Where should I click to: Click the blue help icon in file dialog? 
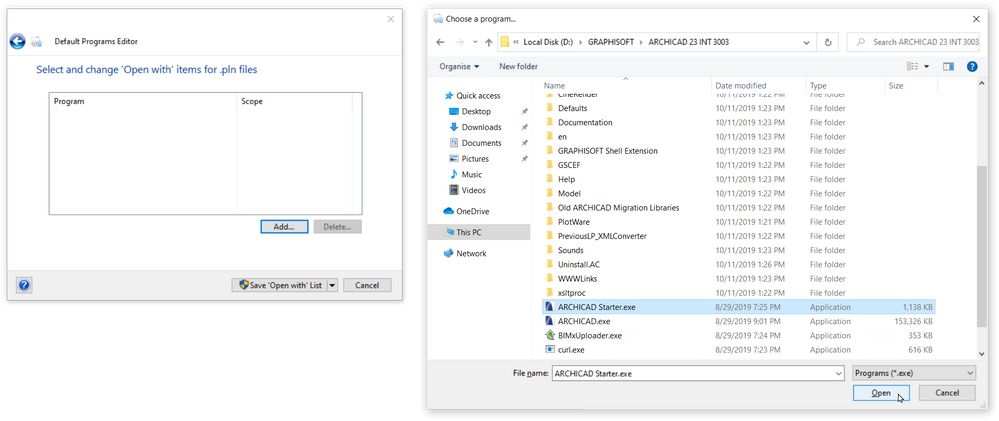coord(972,66)
